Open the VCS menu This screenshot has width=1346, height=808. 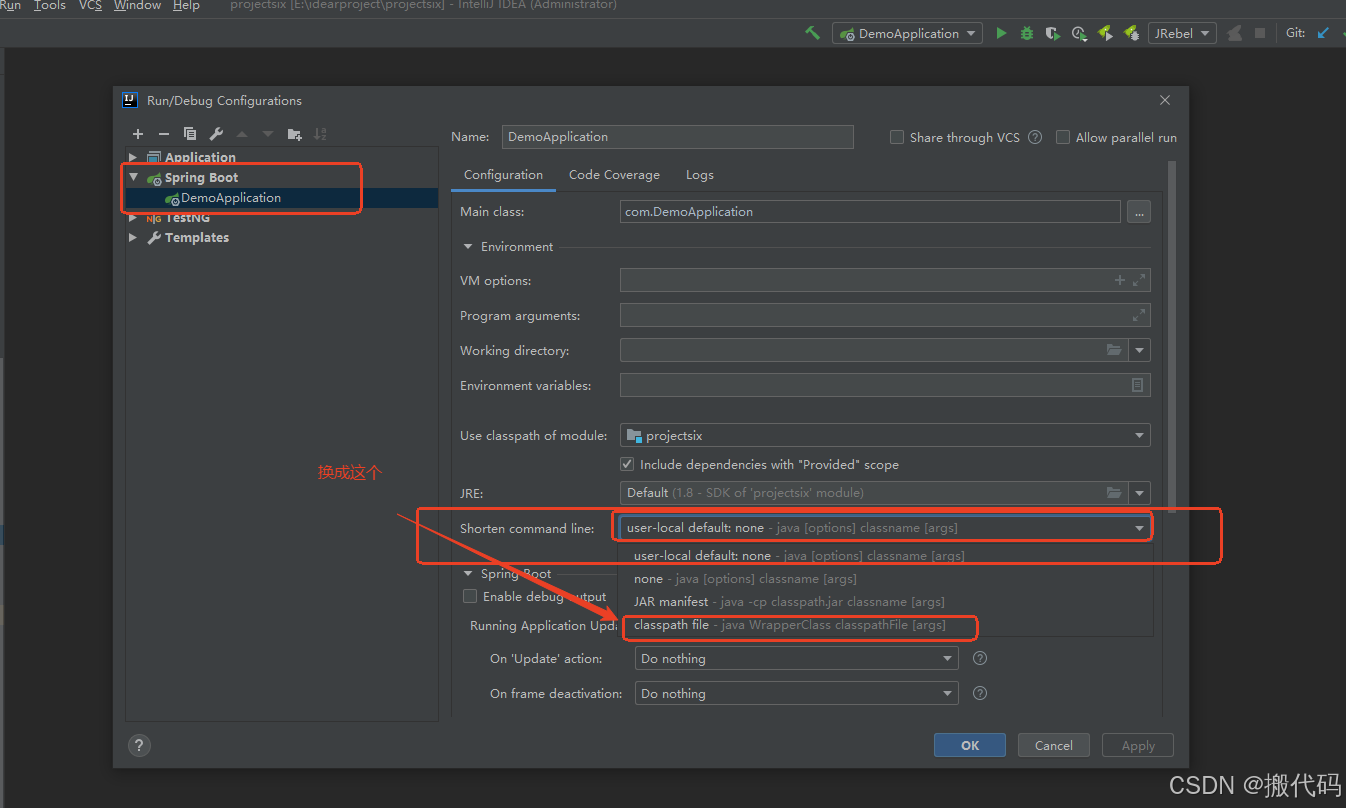click(90, 6)
